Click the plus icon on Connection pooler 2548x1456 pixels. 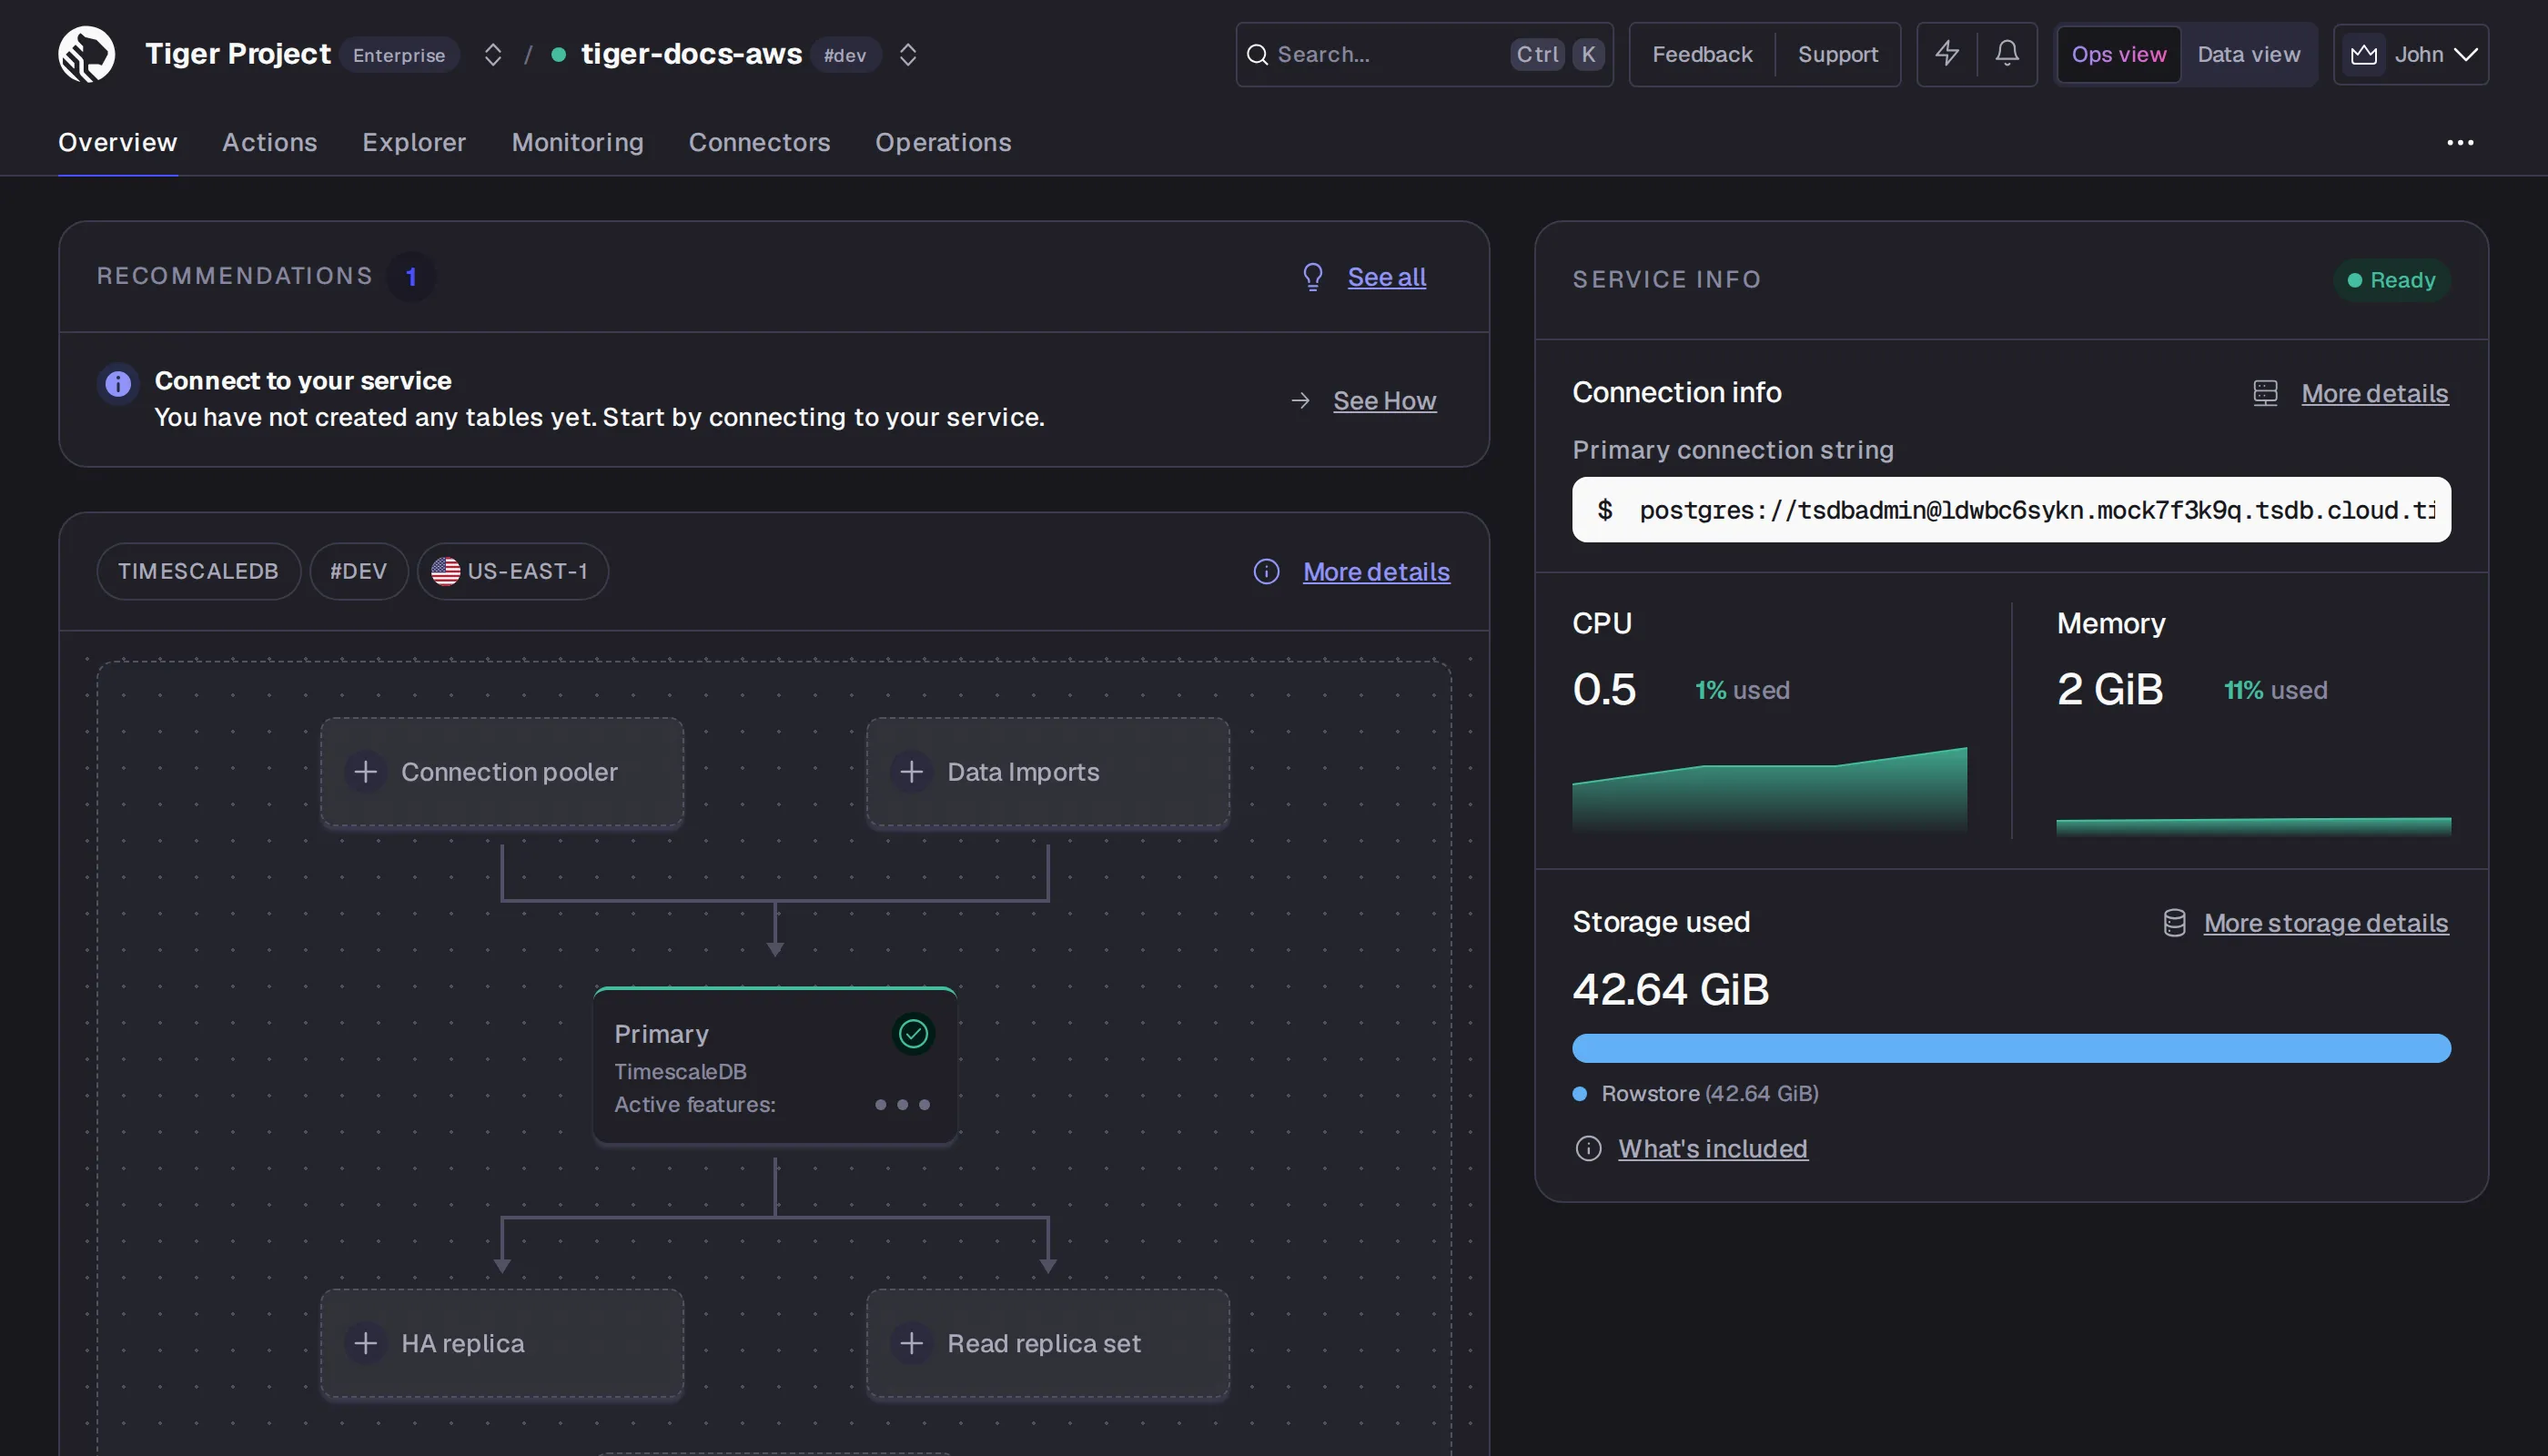click(x=366, y=772)
